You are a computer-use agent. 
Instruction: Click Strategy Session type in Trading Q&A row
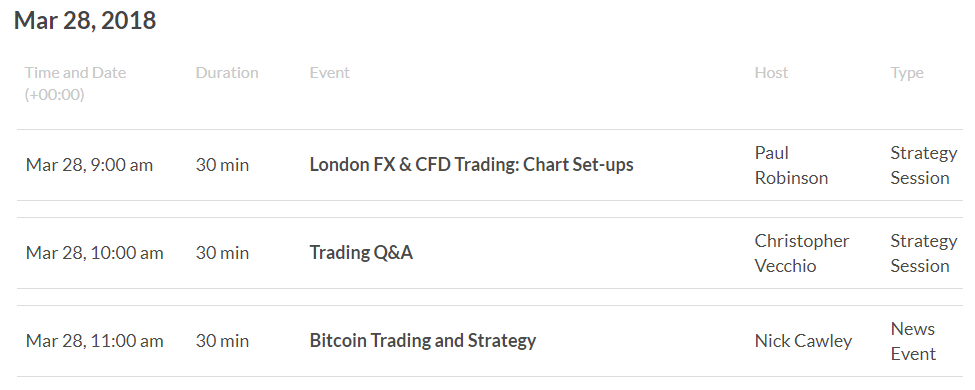coord(923,253)
